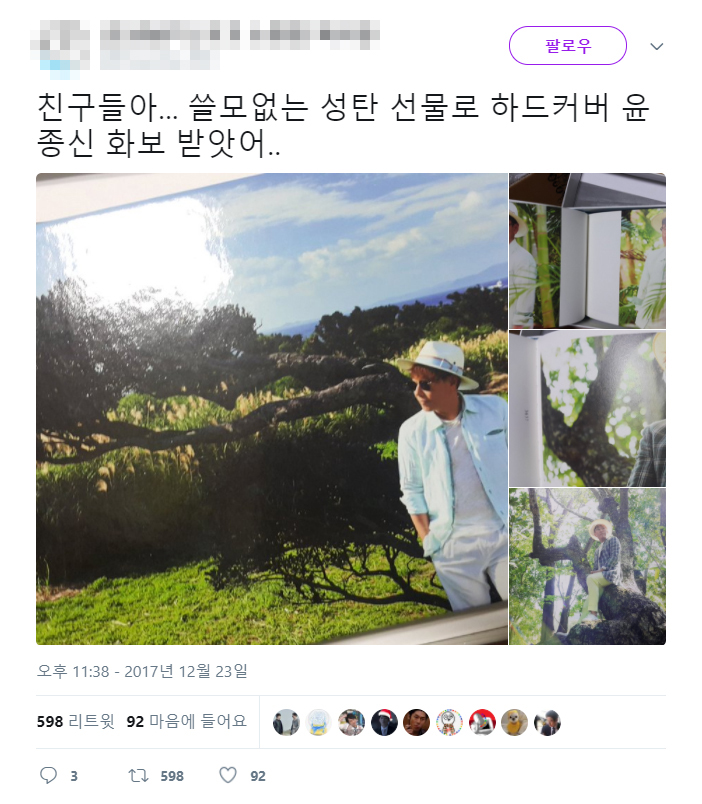Click the reply speech bubble icon

coord(48,775)
